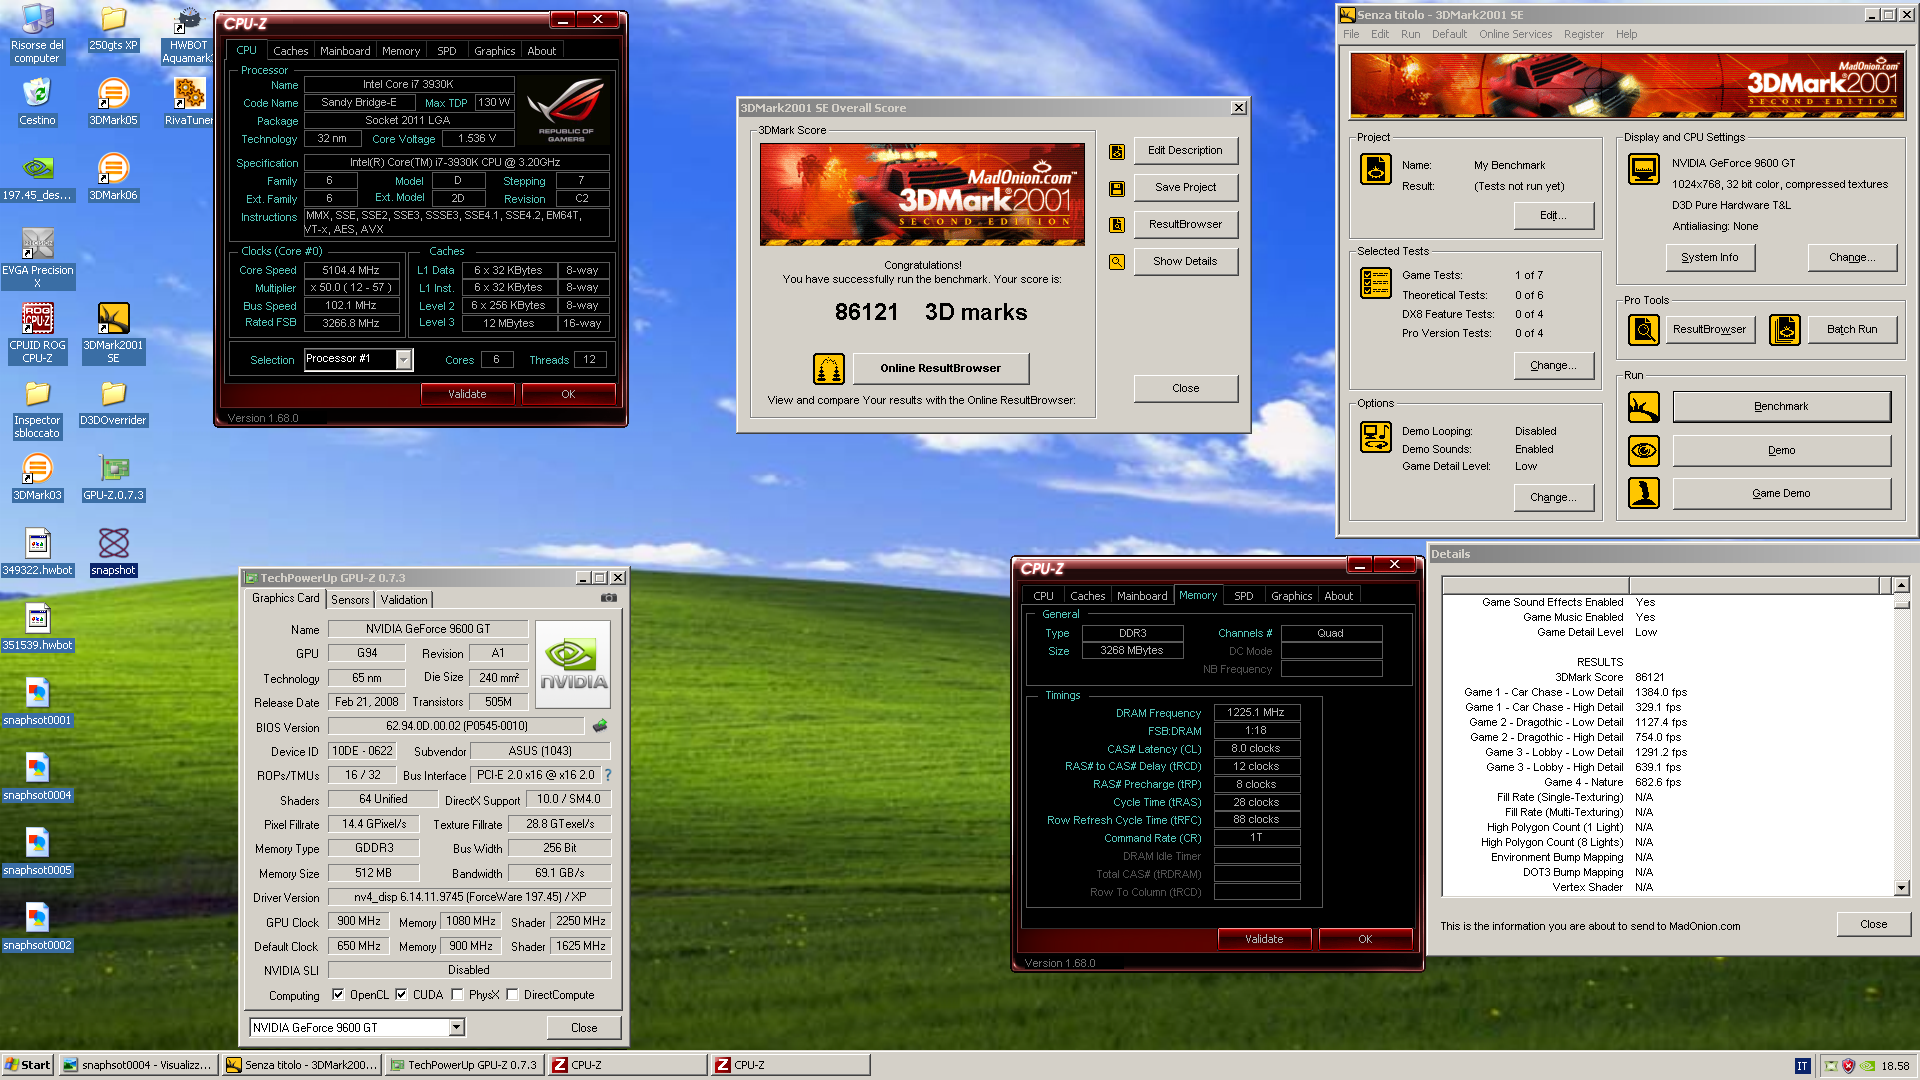Click the Benchmark button in Run group
This screenshot has height=1080, width=1920.
pos(1781,407)
